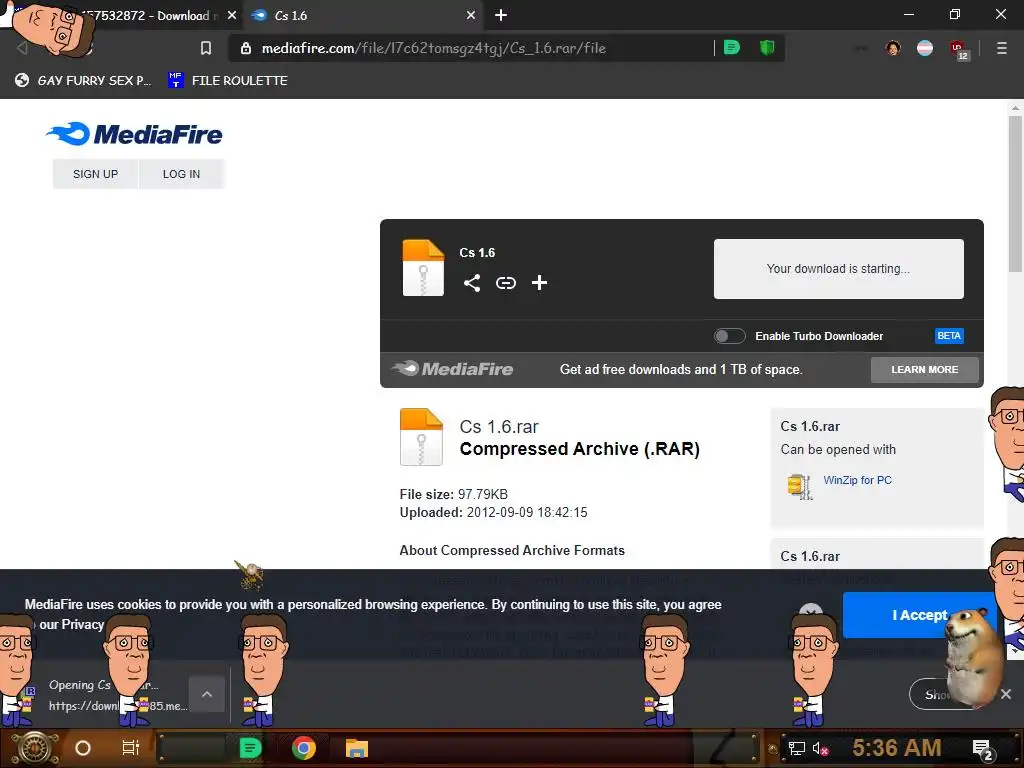The image size is (1024, 768).
Task: Open the GAY FURRY SEX P... bookmark
Action: click(83, 80)
